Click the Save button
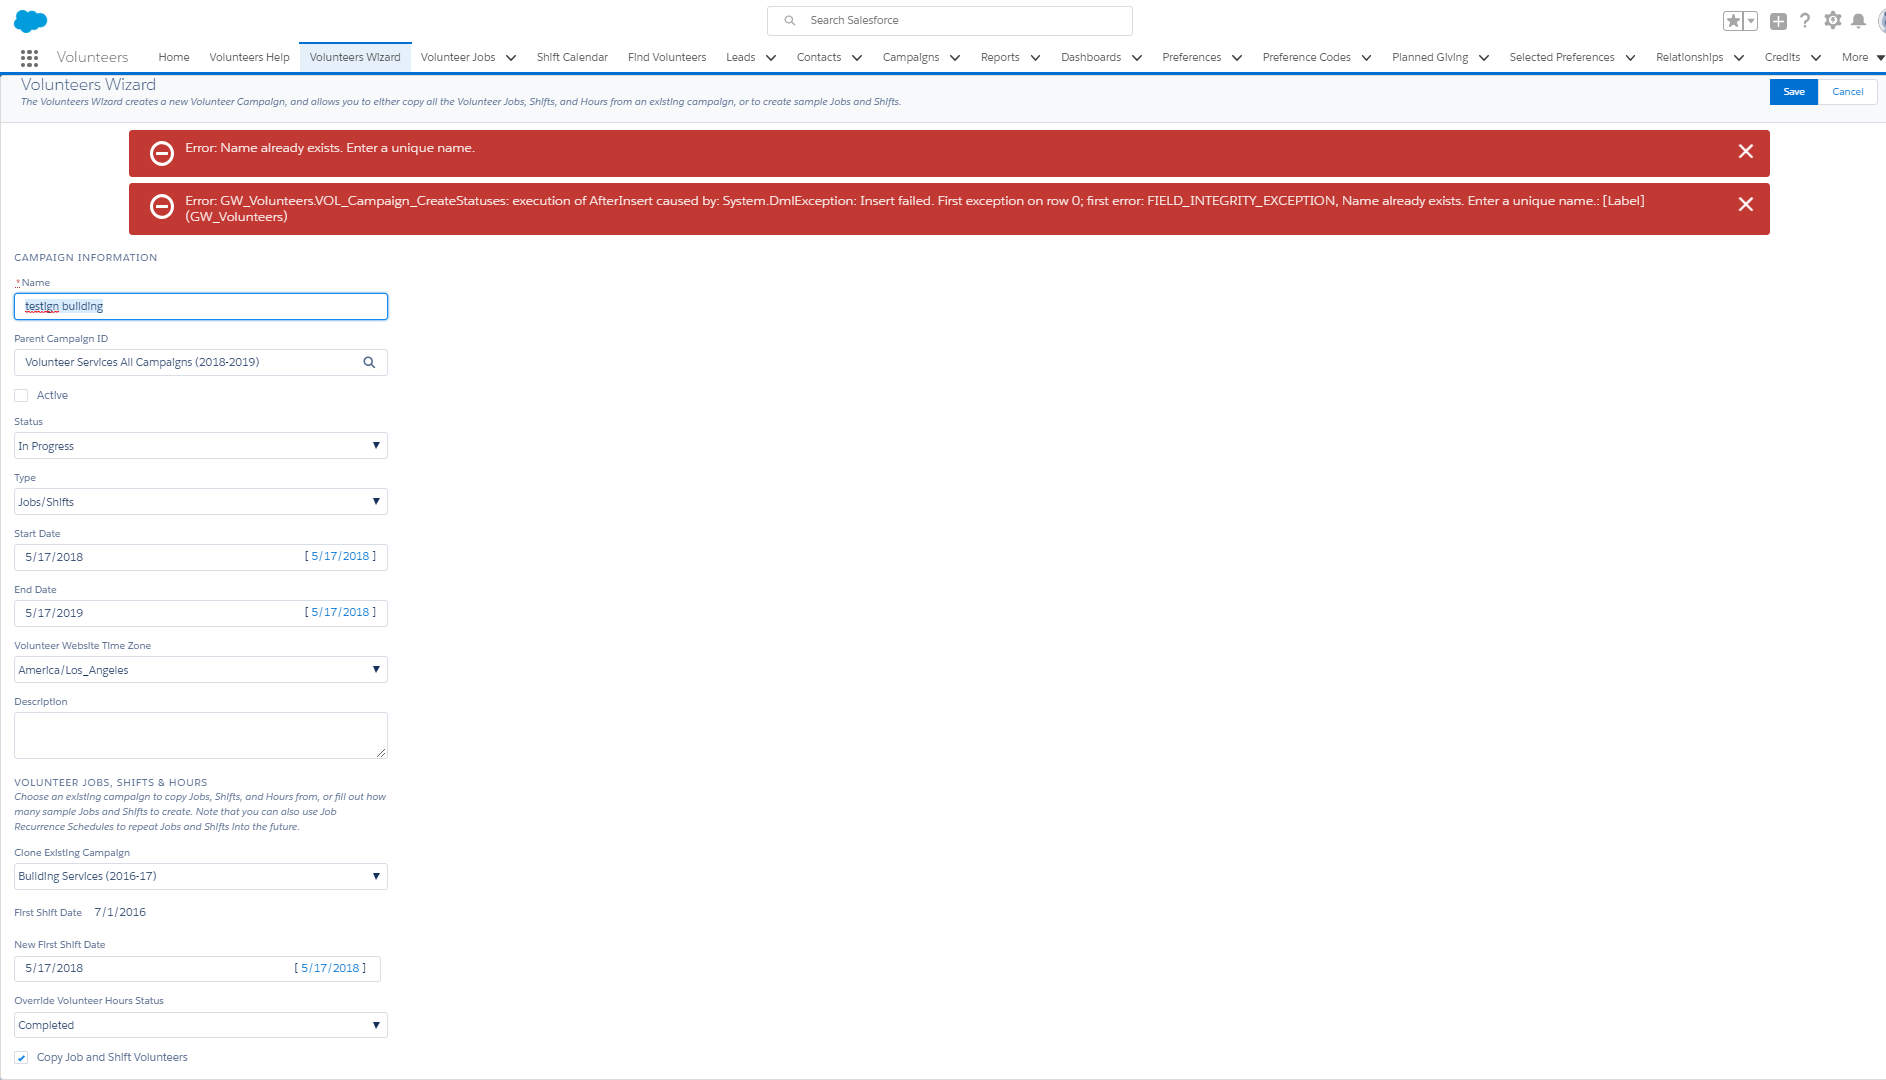The image size is (1886, 1080). coord(1794,92)
